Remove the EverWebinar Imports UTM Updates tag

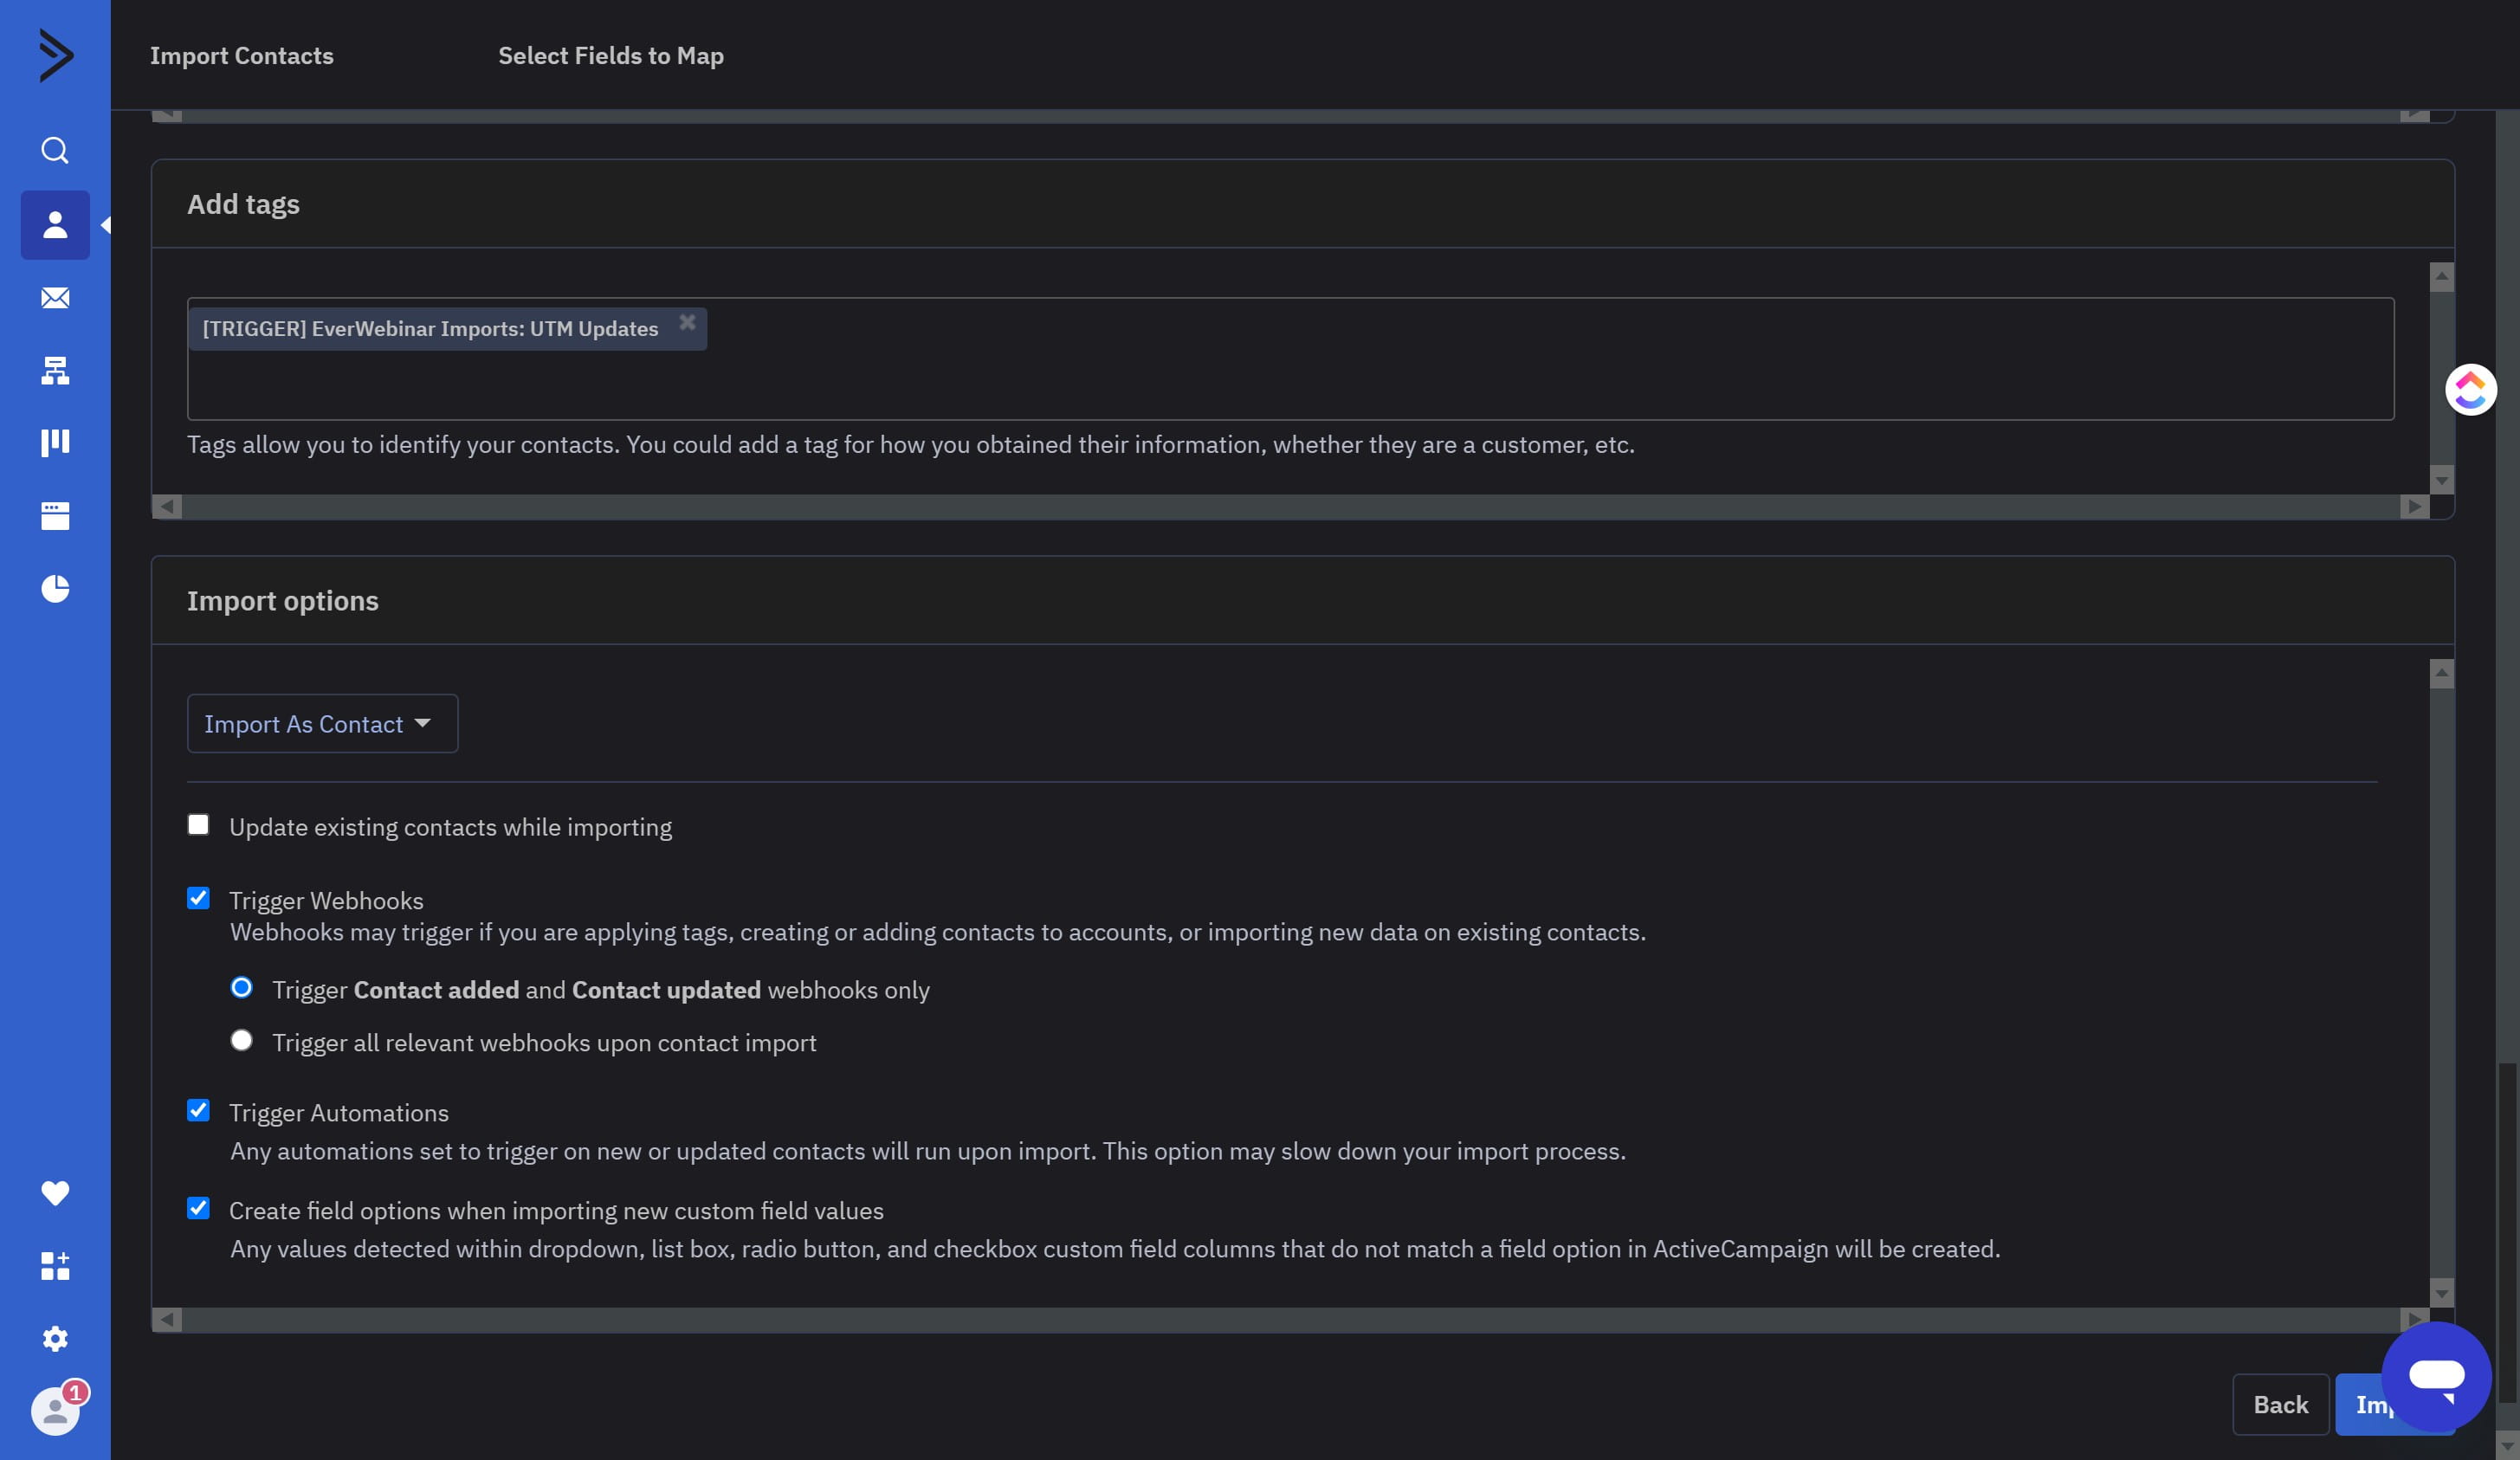tap(688, 321)
